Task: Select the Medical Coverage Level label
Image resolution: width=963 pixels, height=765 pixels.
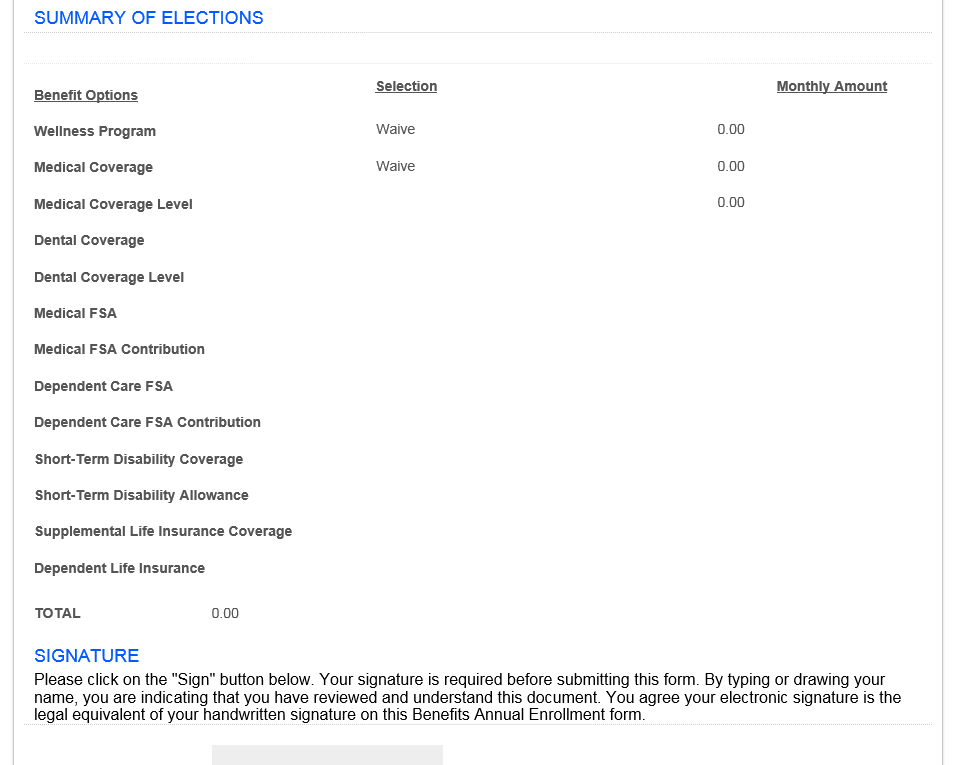Action: coord(114,204)
